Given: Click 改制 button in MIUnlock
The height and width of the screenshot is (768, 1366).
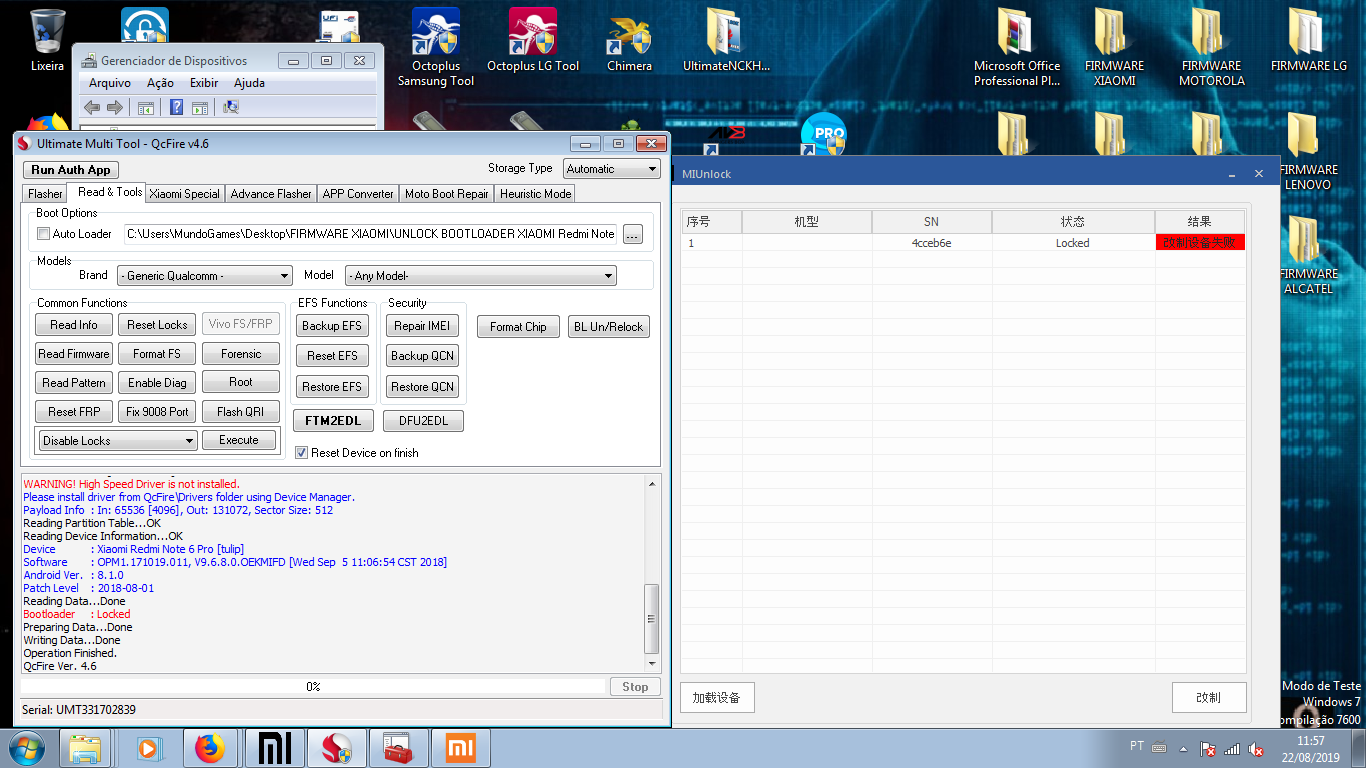Looking at the screenshot, I should tap(1209, 698).
